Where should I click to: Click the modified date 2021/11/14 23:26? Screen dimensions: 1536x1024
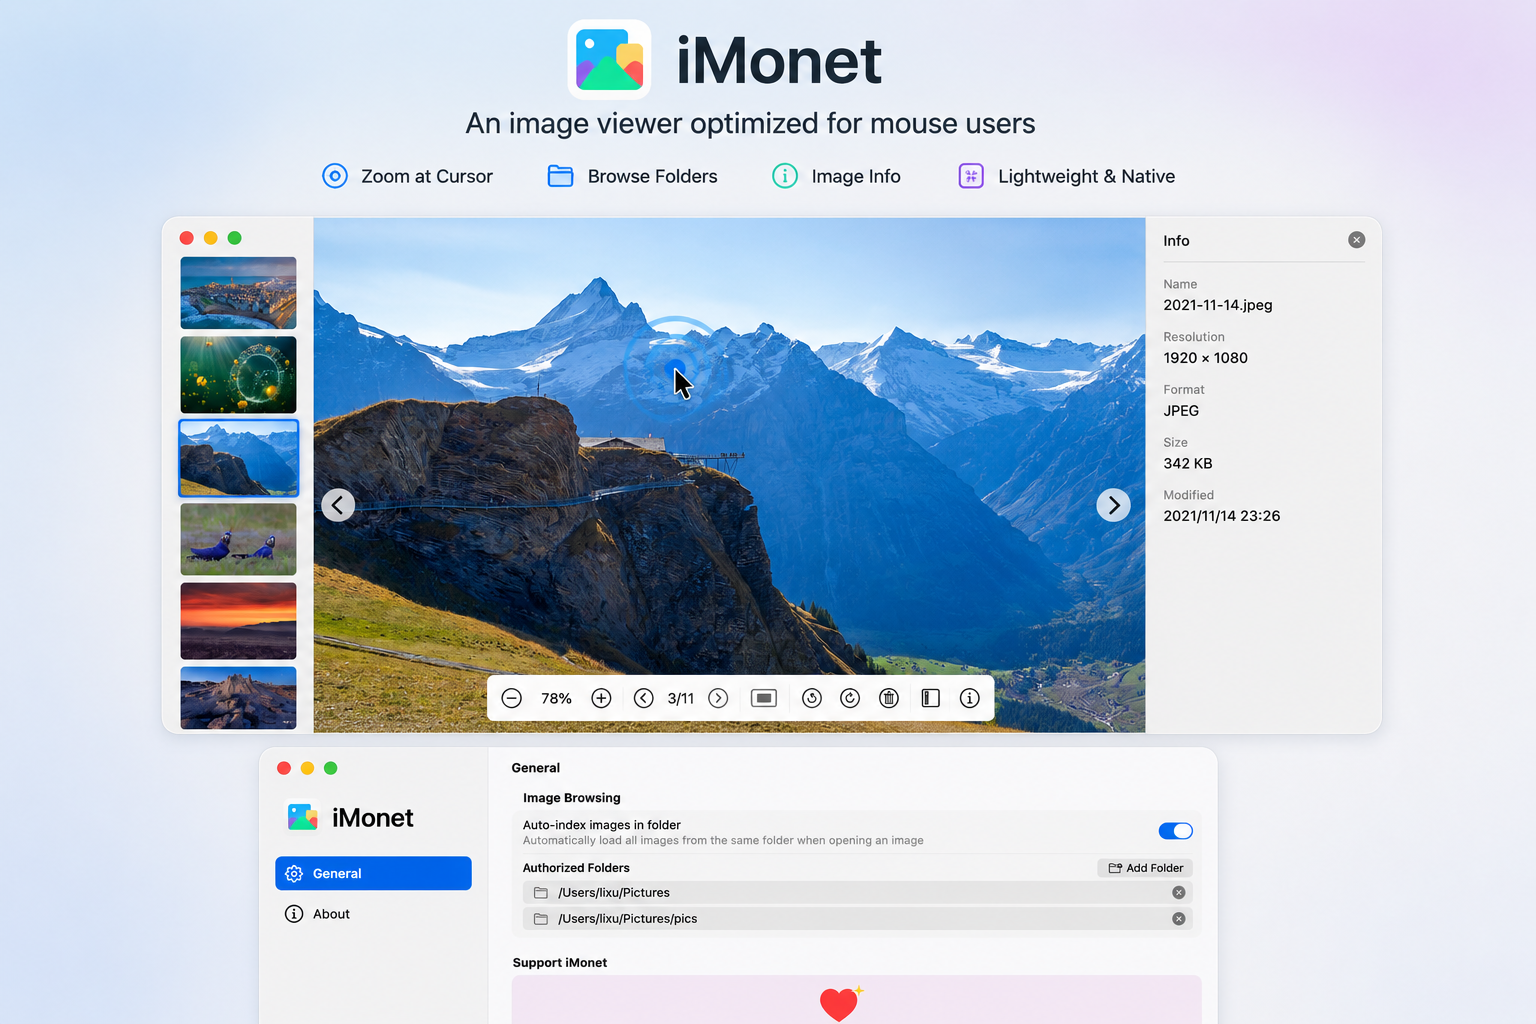1222,516
